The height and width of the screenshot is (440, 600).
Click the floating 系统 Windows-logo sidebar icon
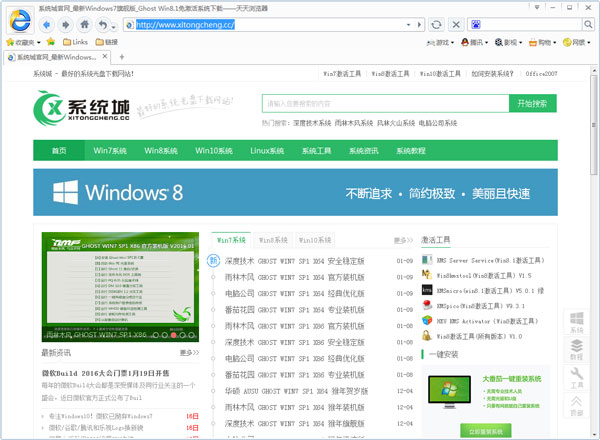577,322
